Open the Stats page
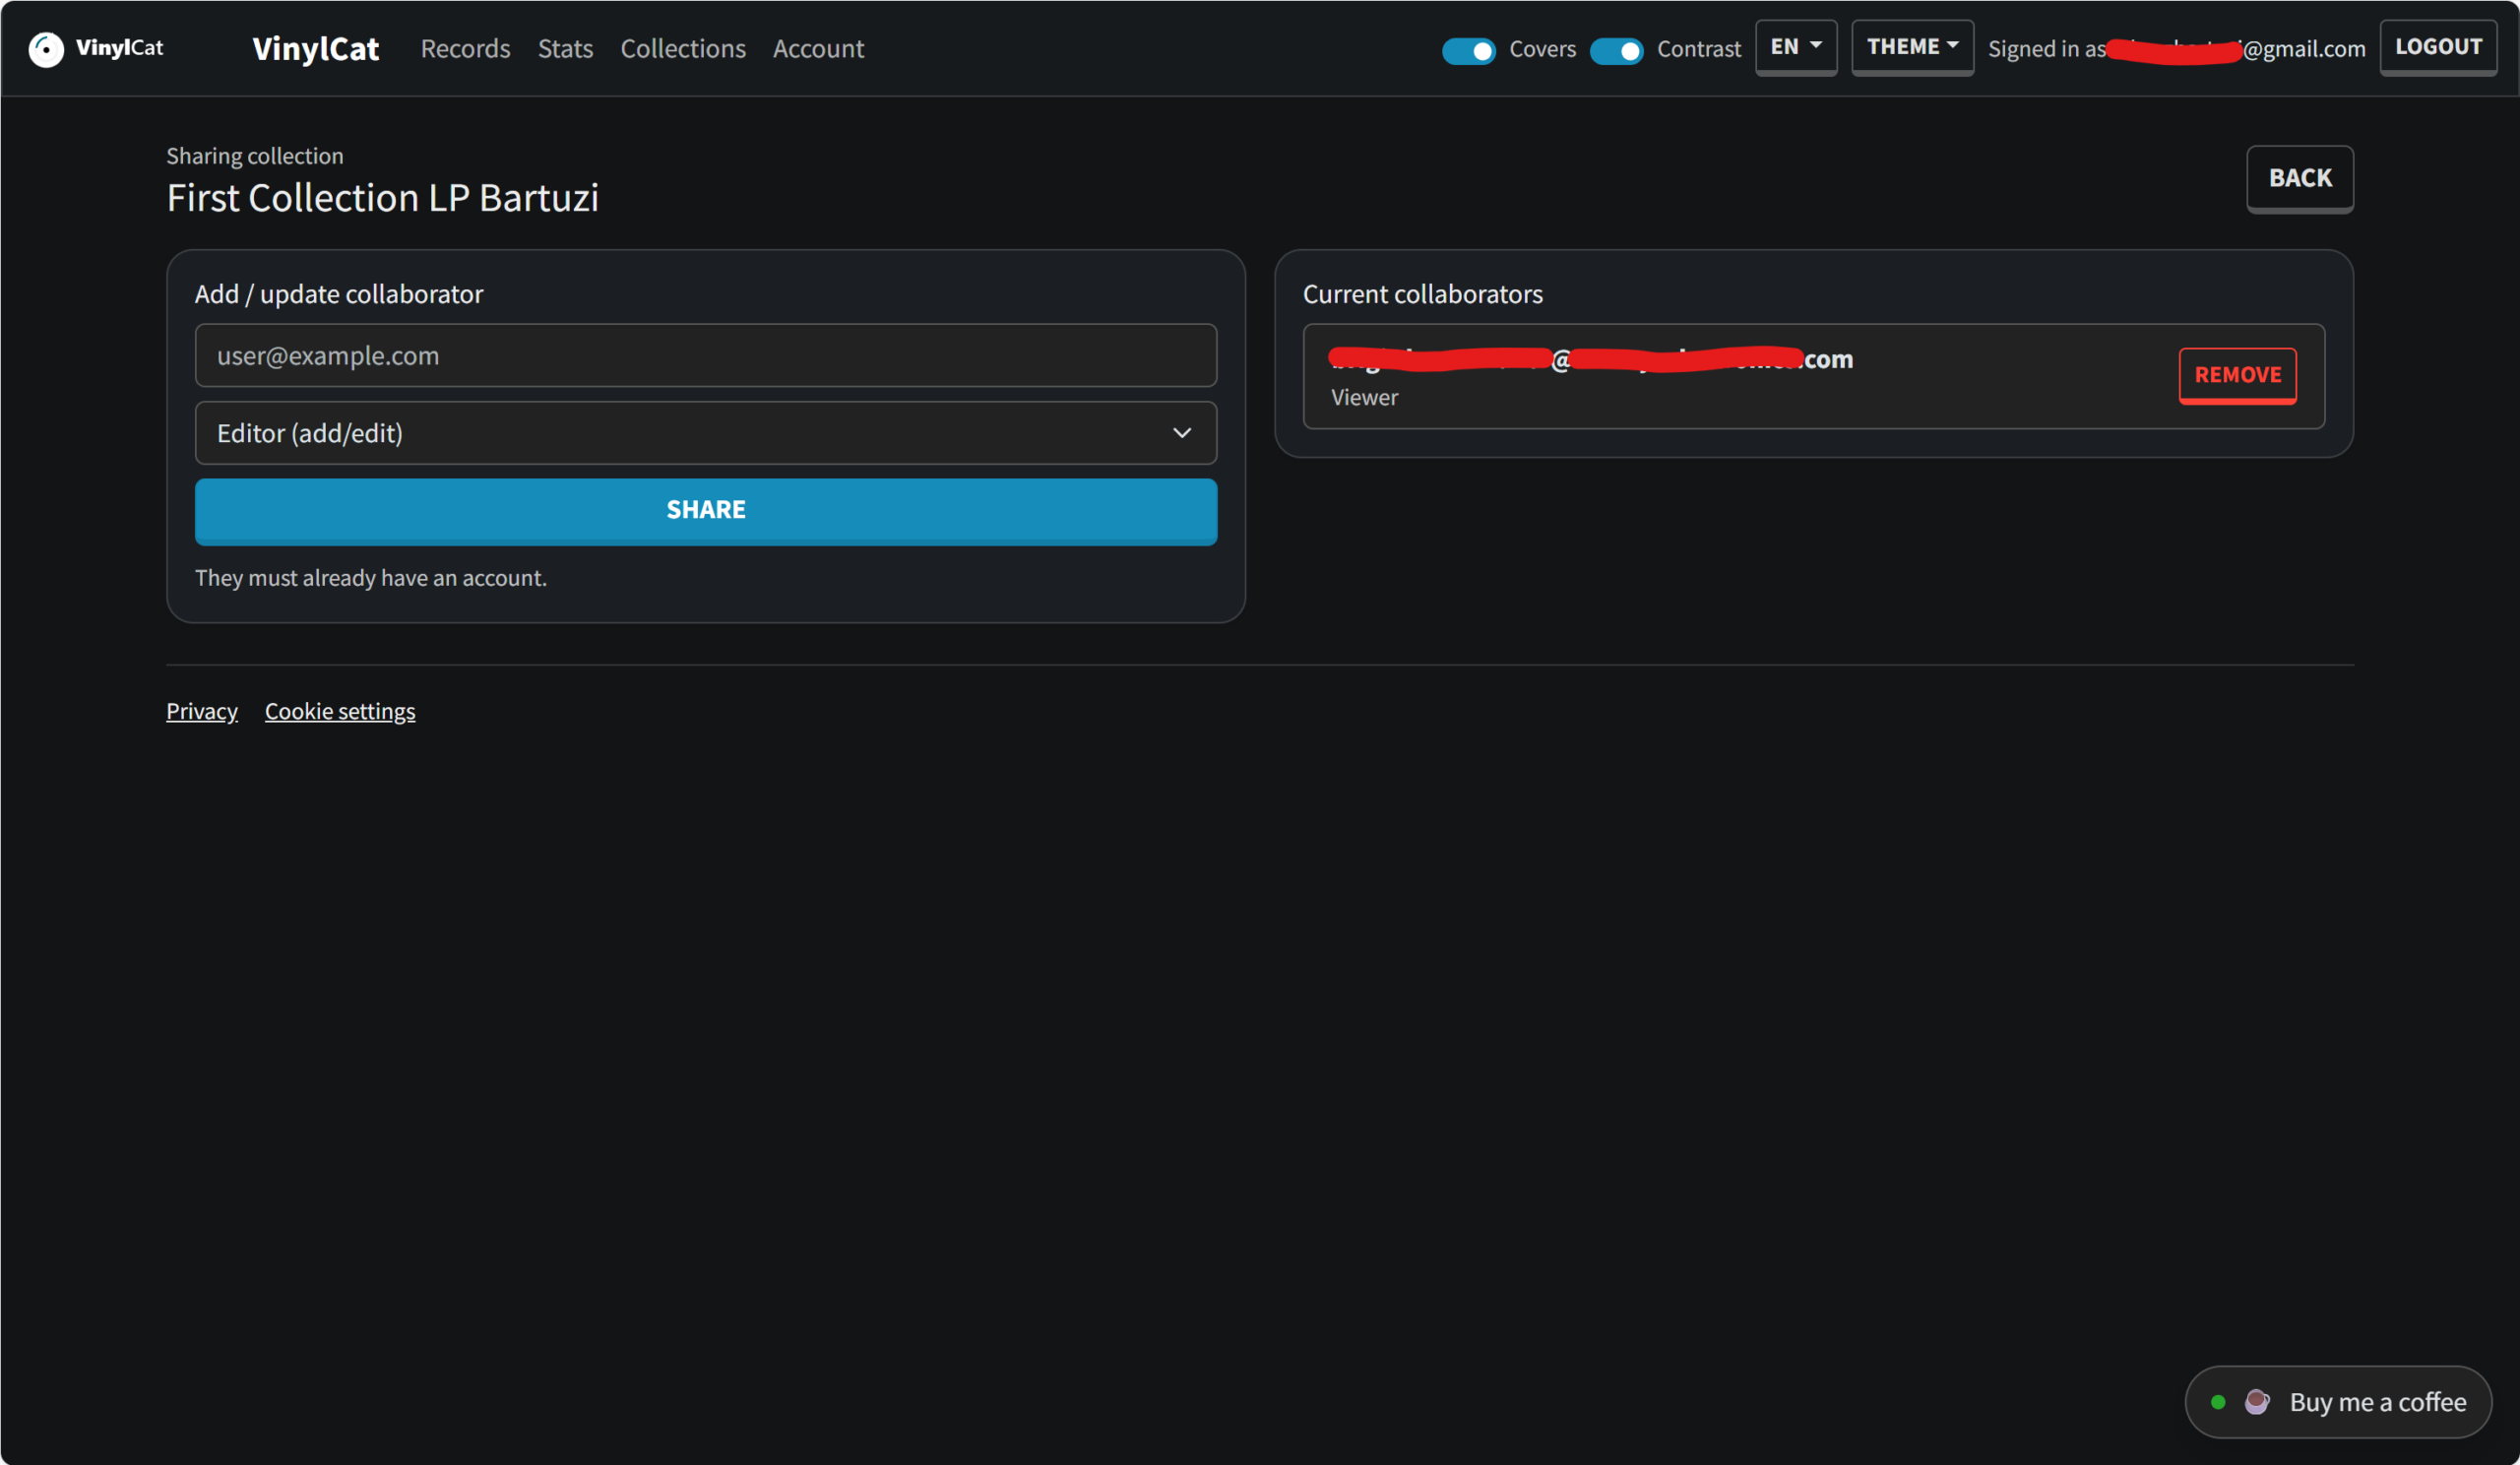 pos(565,49)
